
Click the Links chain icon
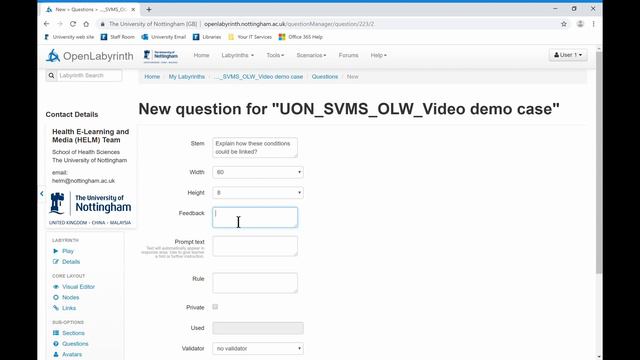tap(56, 308)
